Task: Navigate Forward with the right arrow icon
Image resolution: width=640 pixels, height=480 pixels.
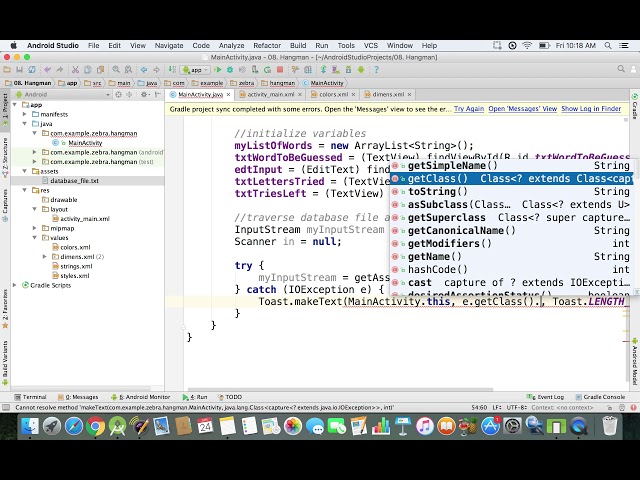Action: pyautogui.click(x=156, y=70)
